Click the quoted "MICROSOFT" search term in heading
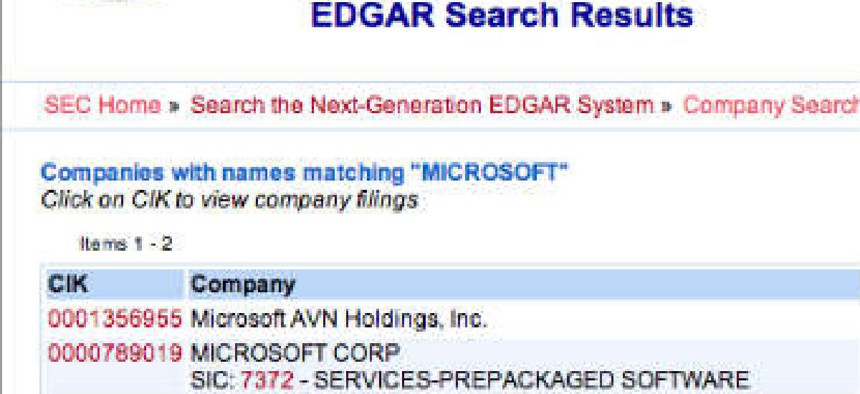The height and width of the screenshot is (394, 860). pos(489,173)
